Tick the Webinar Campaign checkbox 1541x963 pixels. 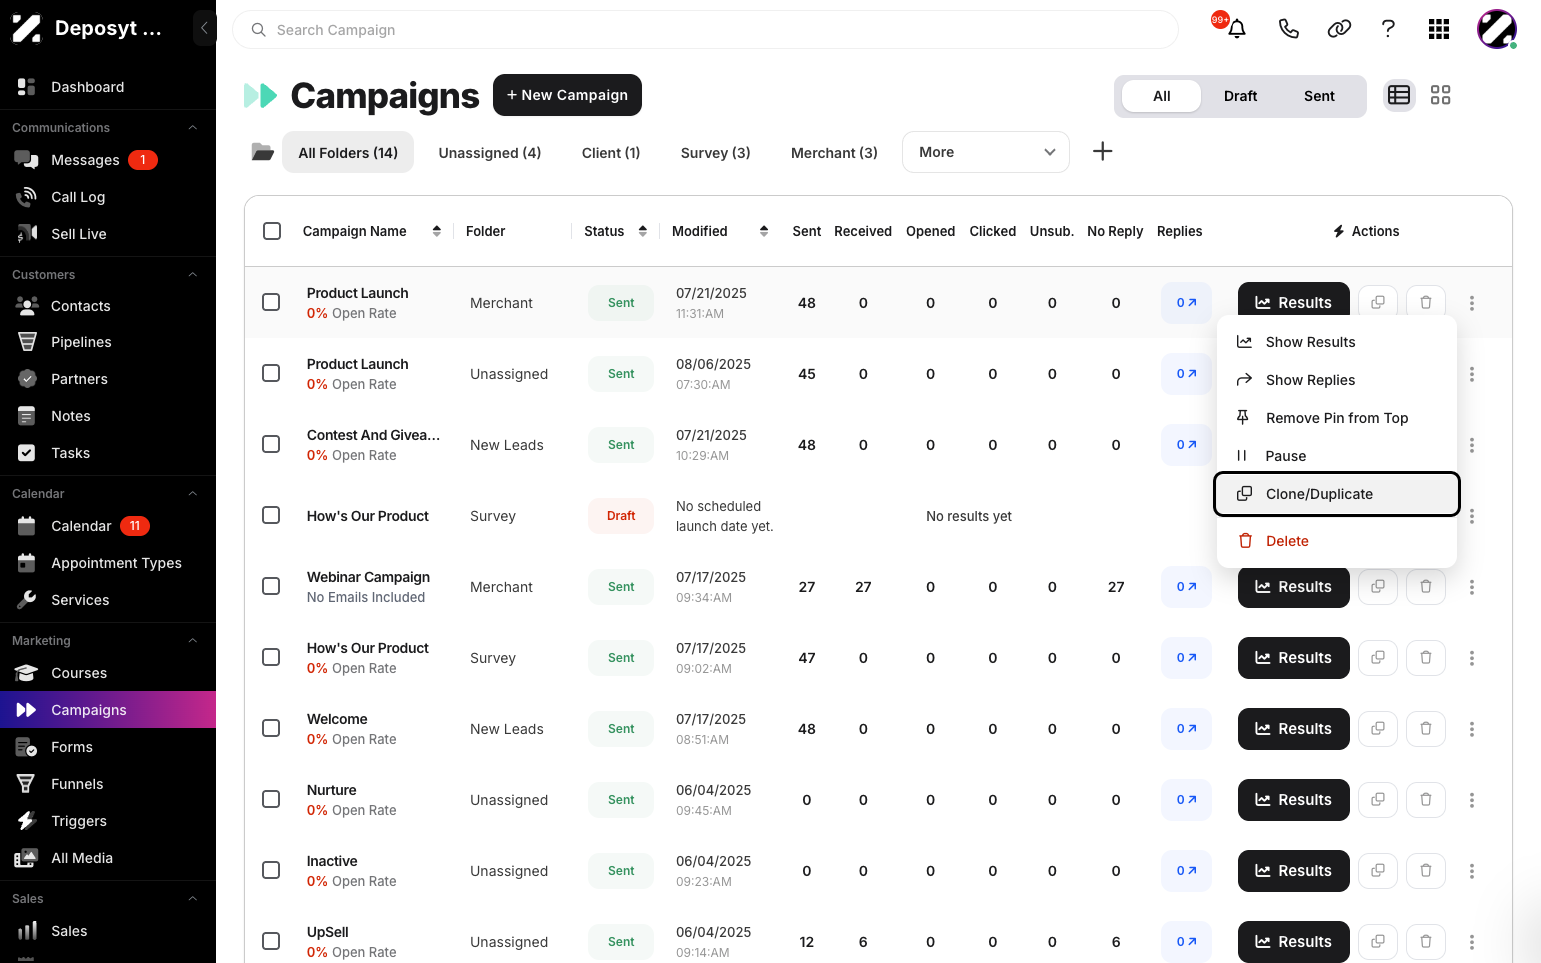271,586
